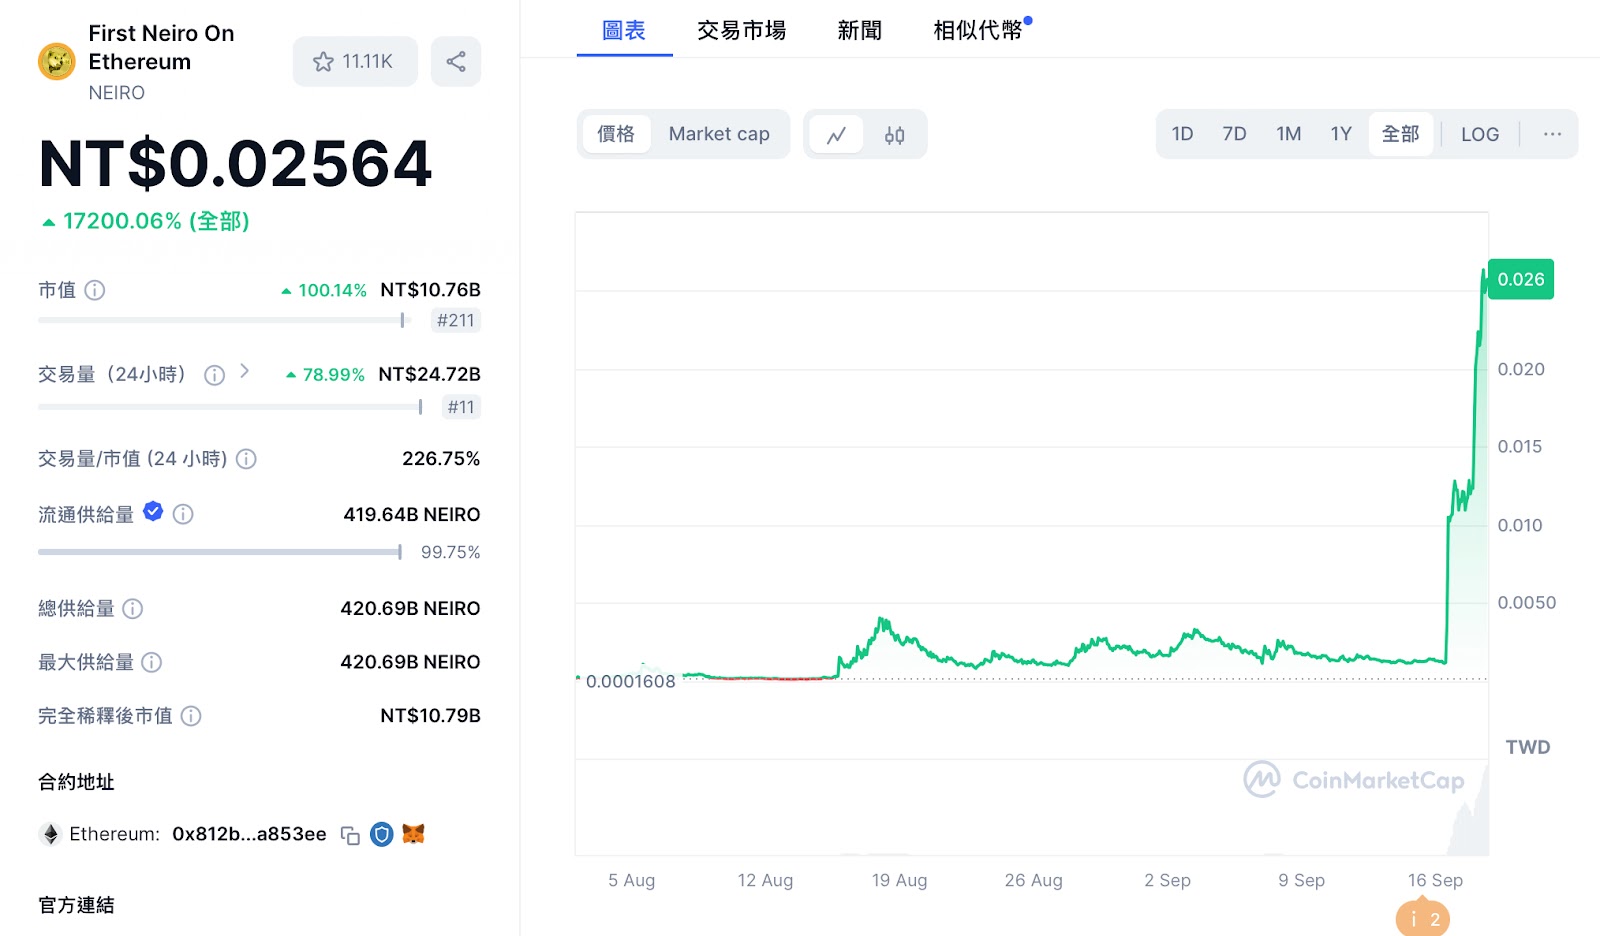
Task: Set chart range to 1Y
Action: (x=1341, y=134)
